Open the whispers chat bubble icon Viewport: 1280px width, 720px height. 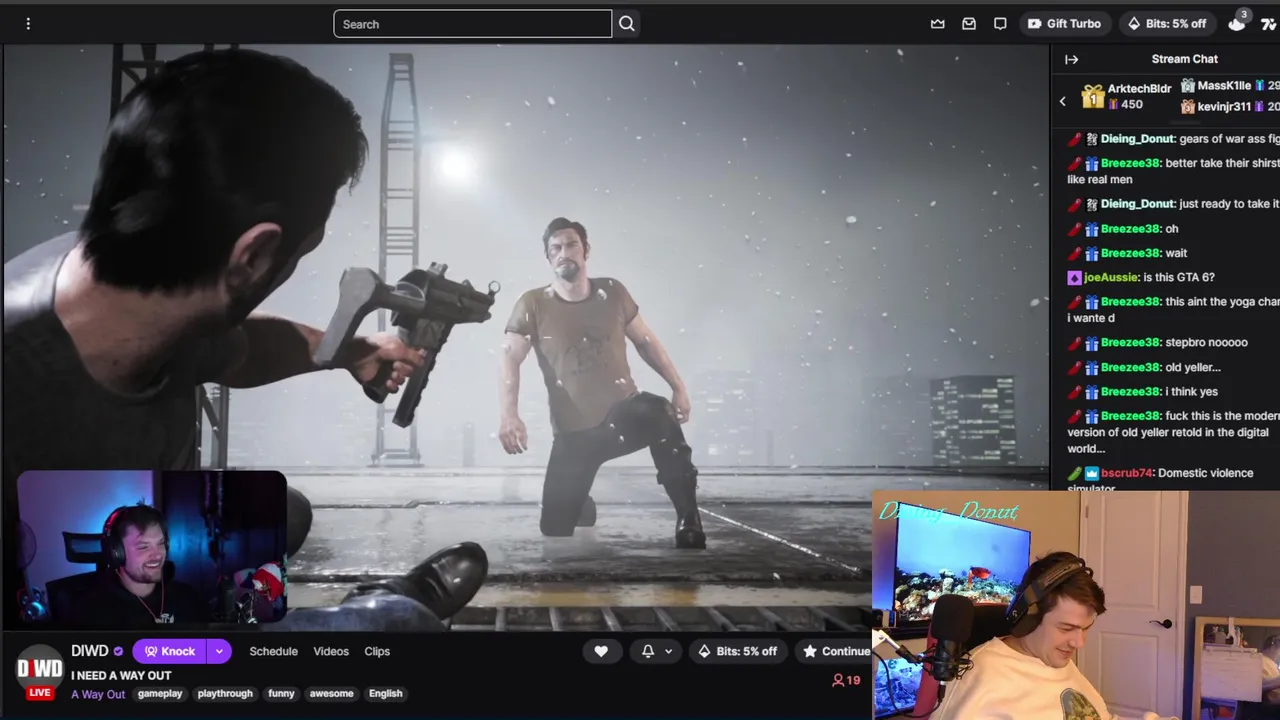(1000, 24)
